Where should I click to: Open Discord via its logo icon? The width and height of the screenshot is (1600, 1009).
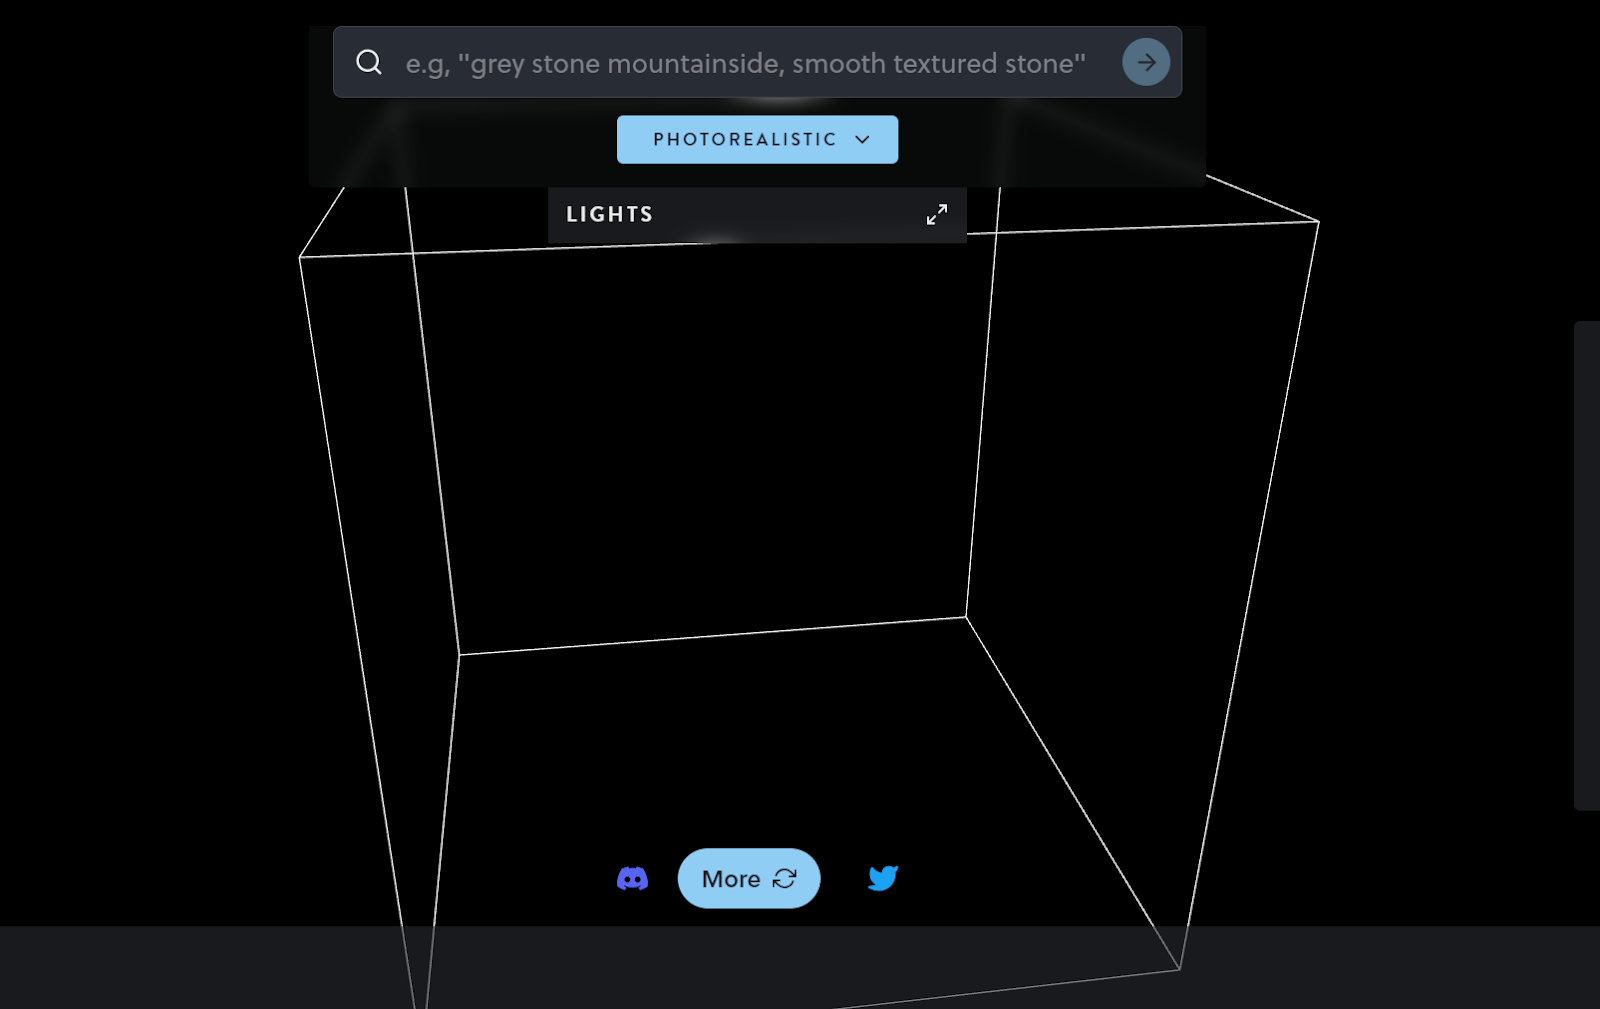point(632,879)
